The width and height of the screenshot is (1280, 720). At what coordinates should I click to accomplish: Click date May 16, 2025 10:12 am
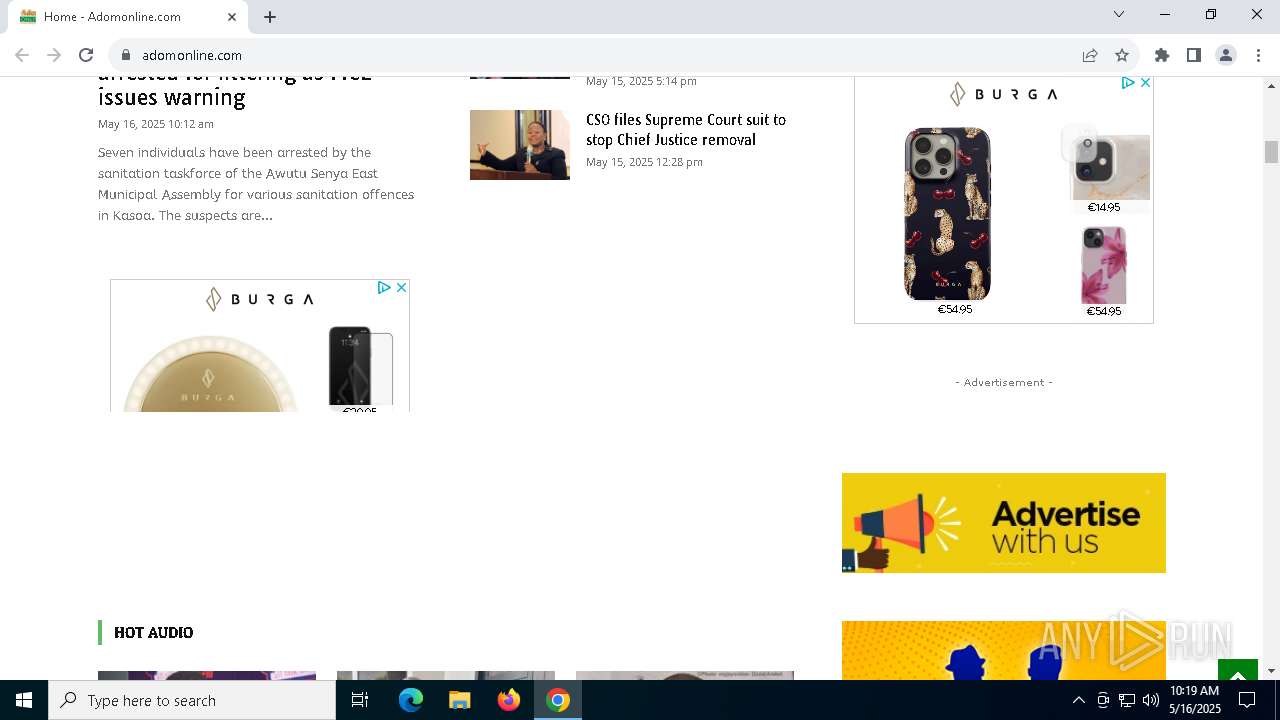coord(156,124)
